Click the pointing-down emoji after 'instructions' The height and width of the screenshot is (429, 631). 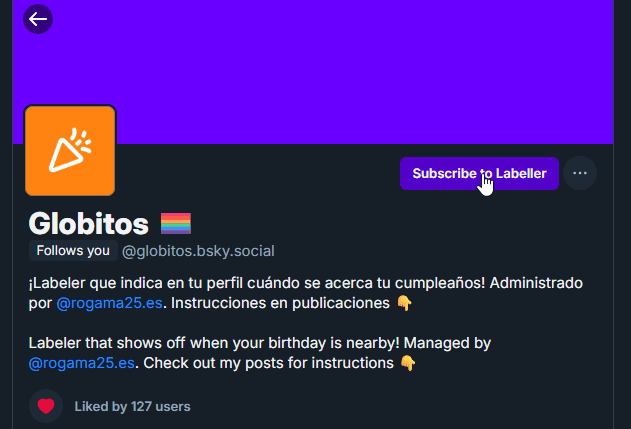(408, 363)
